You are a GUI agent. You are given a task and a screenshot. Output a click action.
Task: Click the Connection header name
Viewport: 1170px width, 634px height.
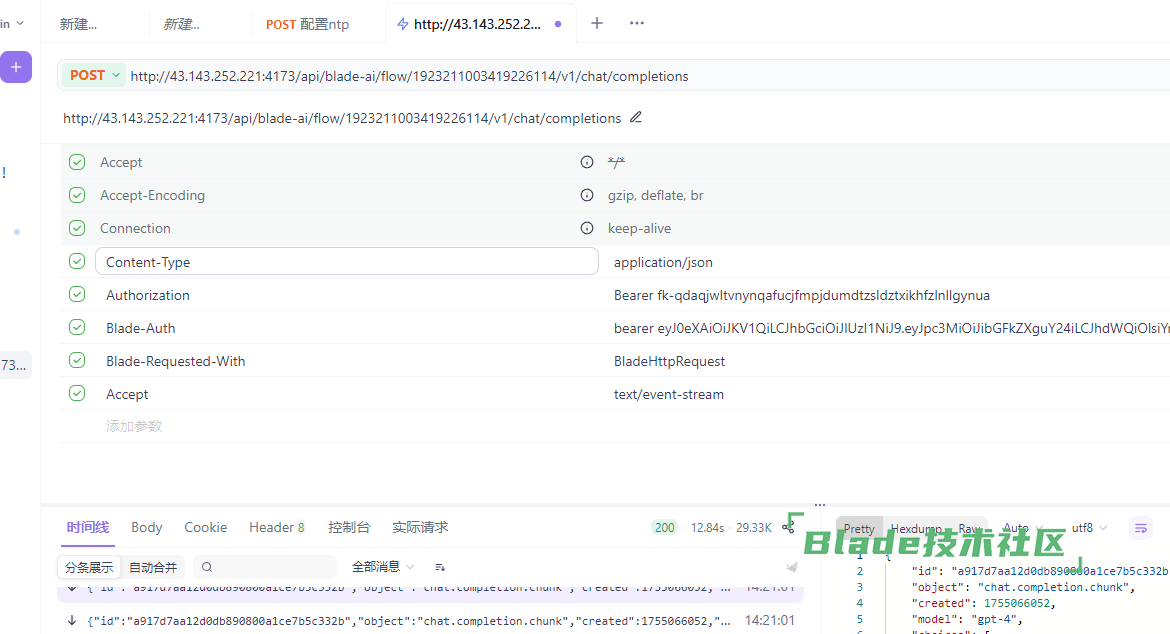tap(135, 228)
